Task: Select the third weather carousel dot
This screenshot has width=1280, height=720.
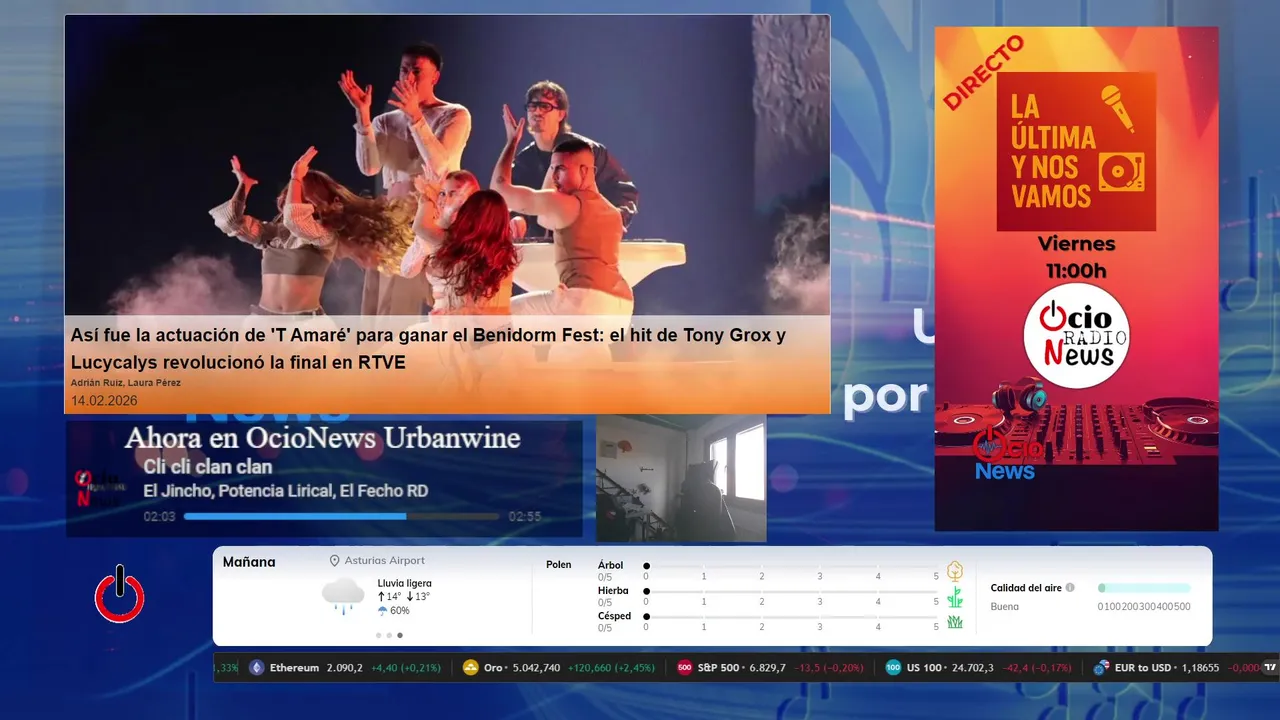Action: pyautogui.click(x=400, y=635)
